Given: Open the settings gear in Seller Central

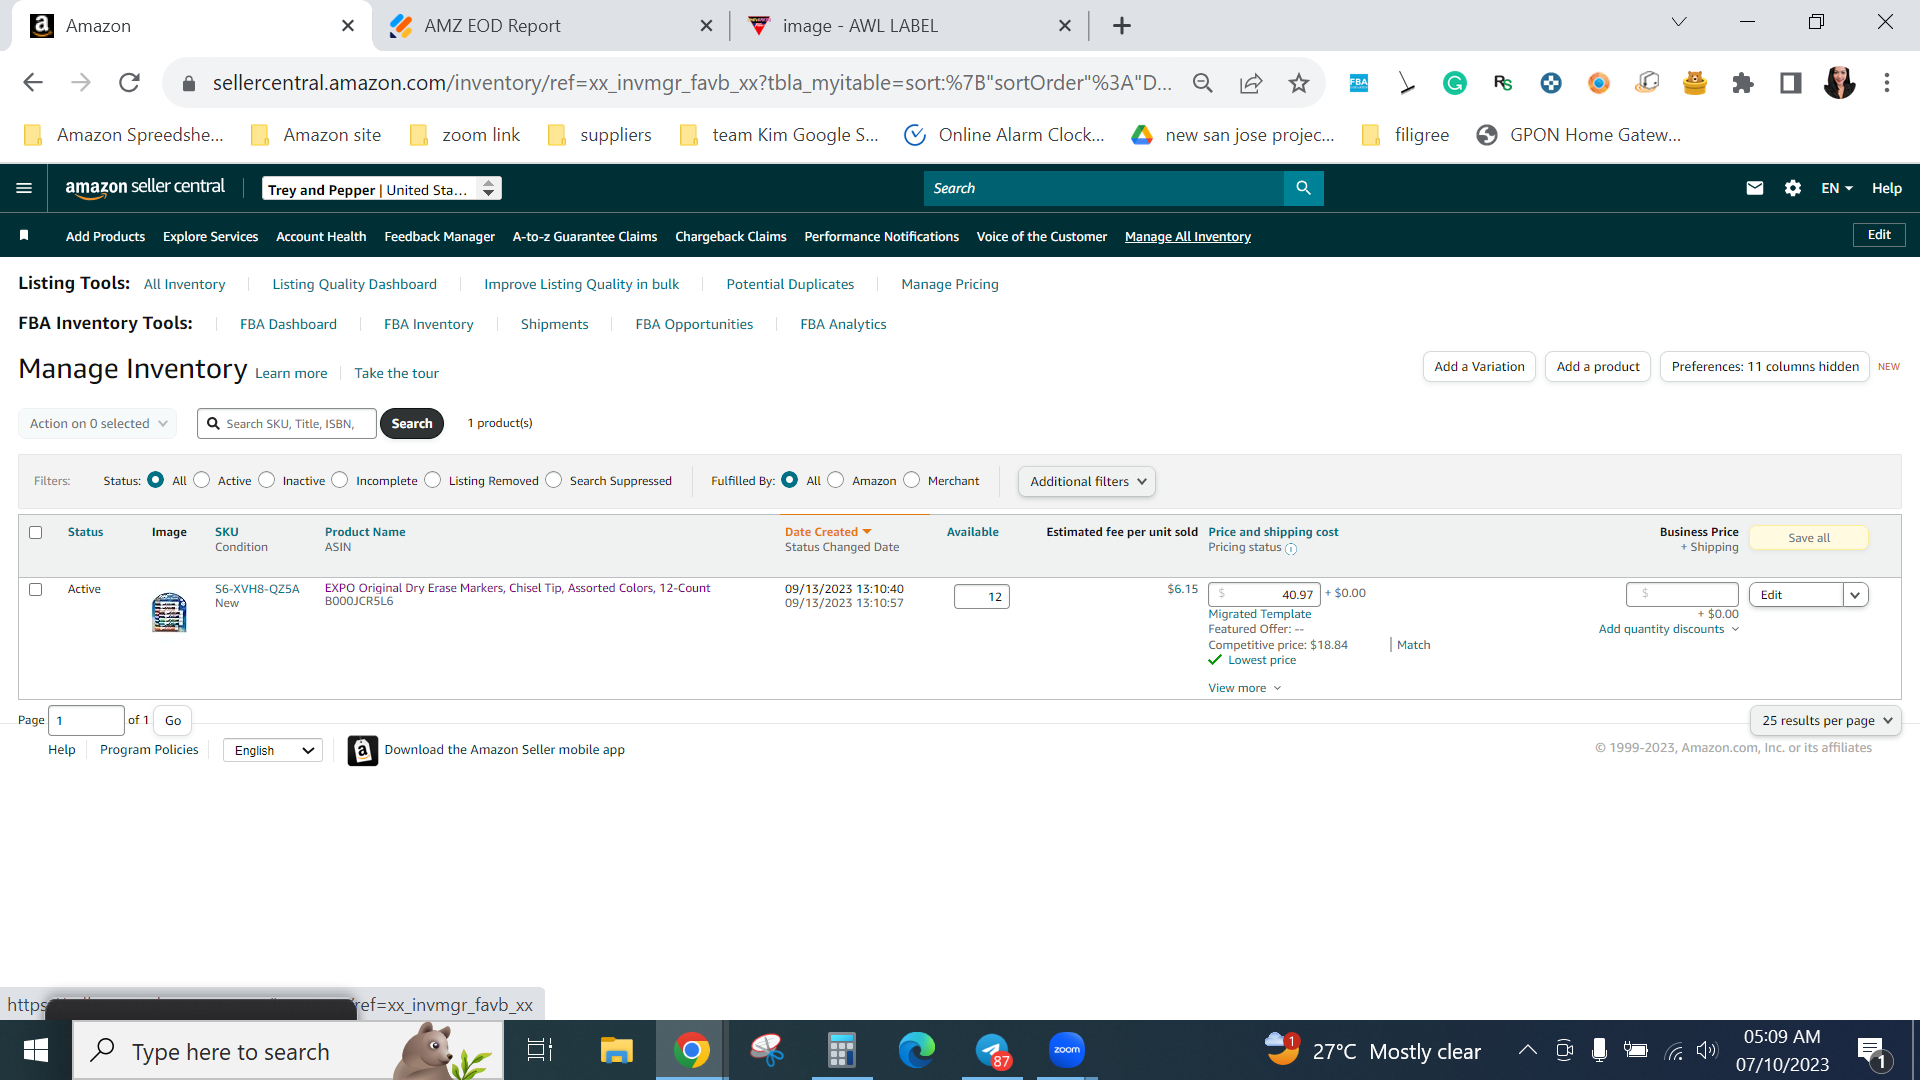Looking at the screenshot, I should [1793, 188].
